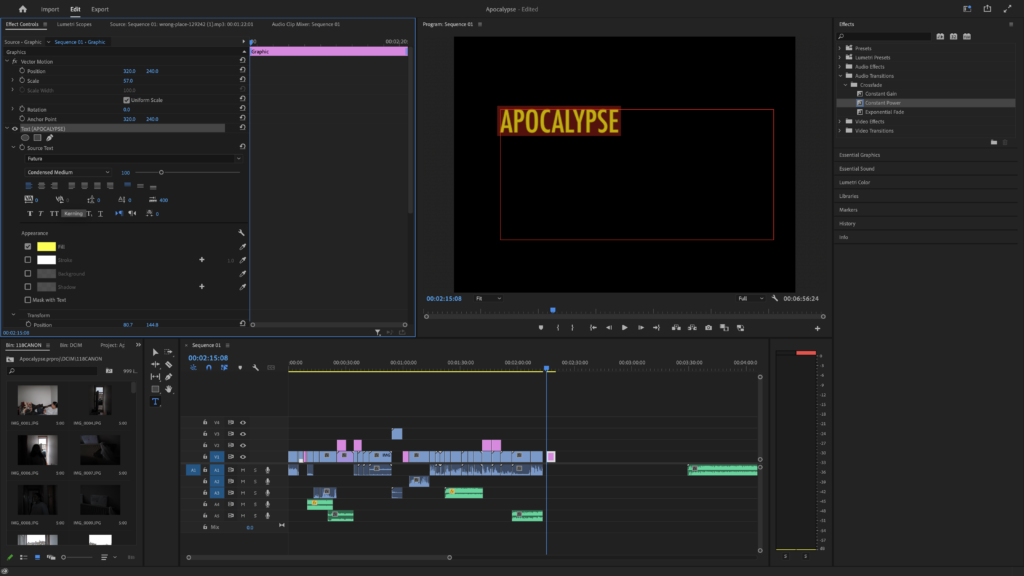The height and width of the screenshot is (576, 1024).
Task: Click the Export Frame camera icon
Action: point(708,327)
